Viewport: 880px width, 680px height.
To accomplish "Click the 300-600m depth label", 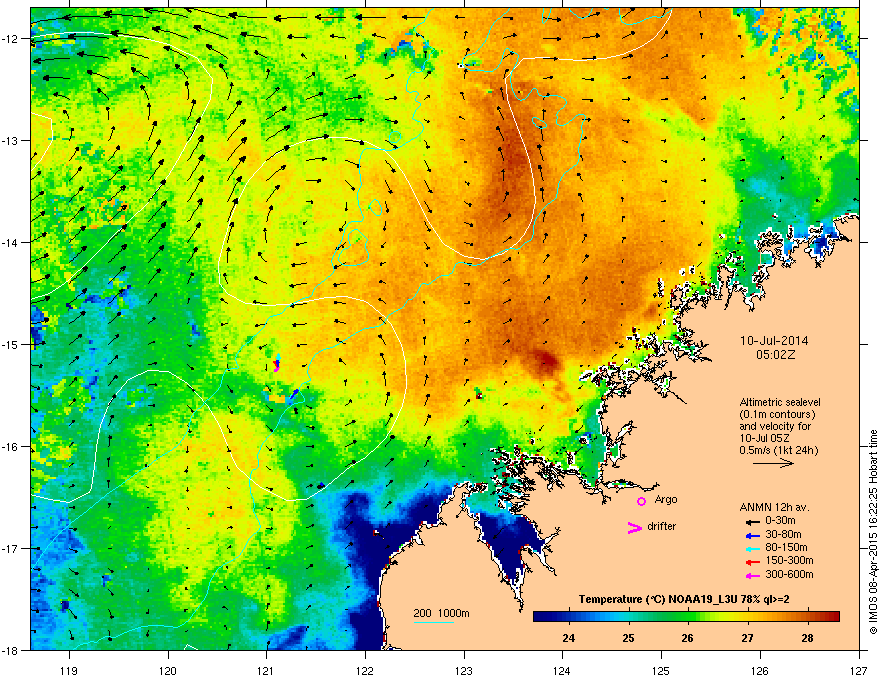I will click(789, 575).
